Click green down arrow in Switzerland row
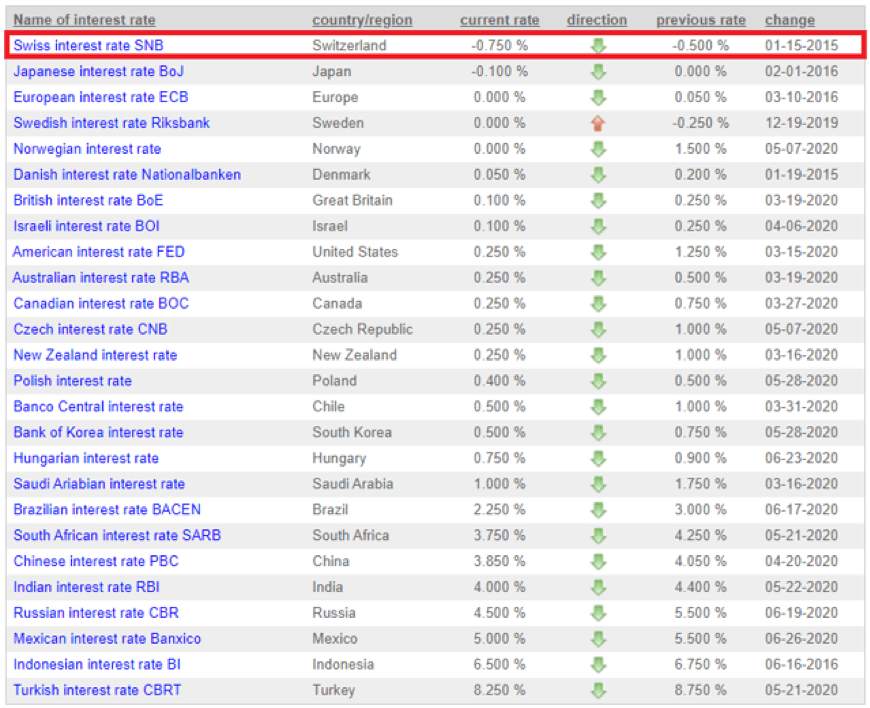The image size is (870, 708). coord(598,45)
